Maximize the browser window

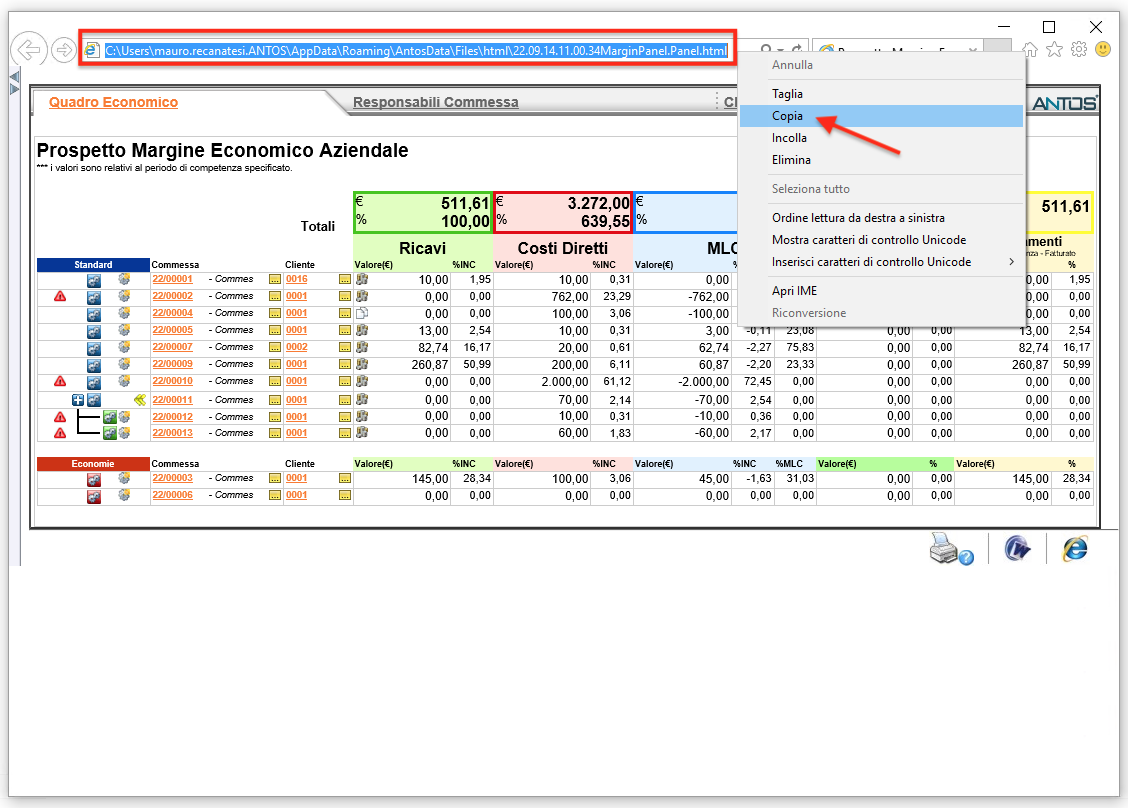point(1049,27)
